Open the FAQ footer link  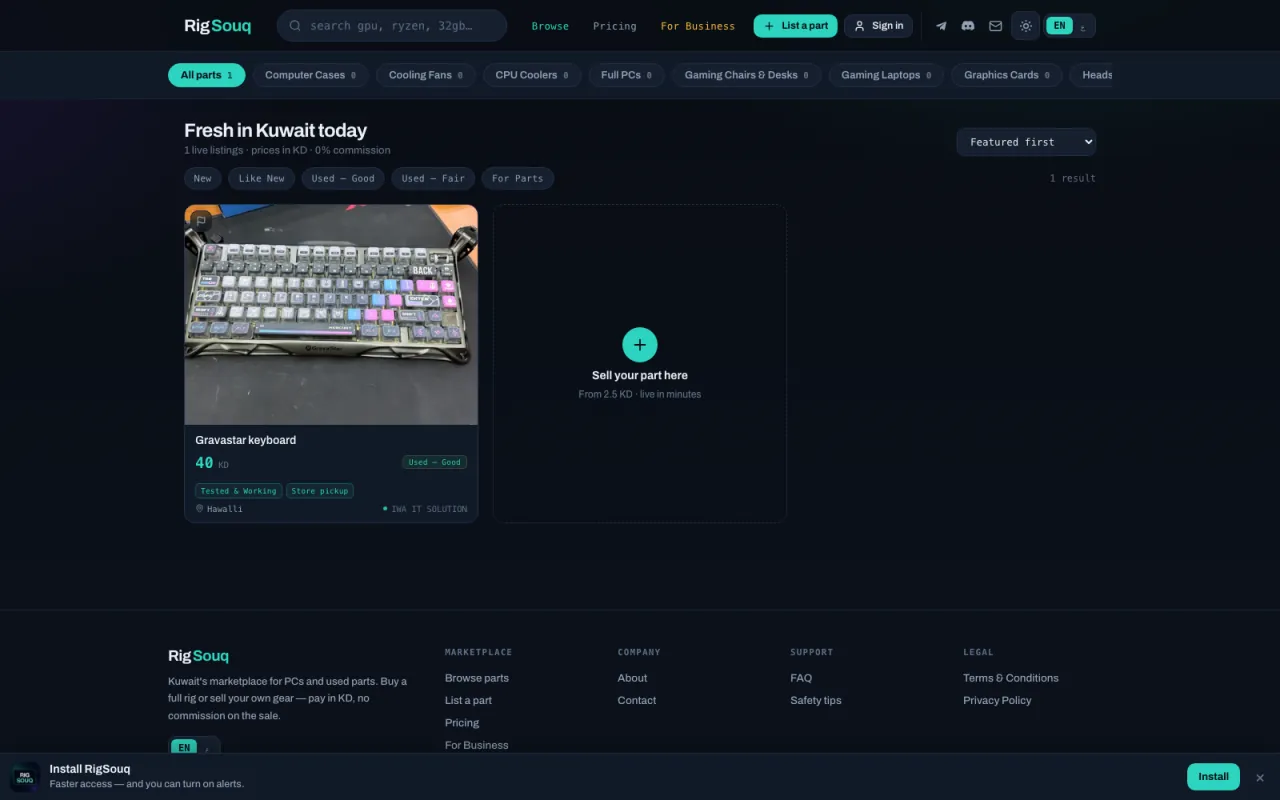(x=801, y=678)
